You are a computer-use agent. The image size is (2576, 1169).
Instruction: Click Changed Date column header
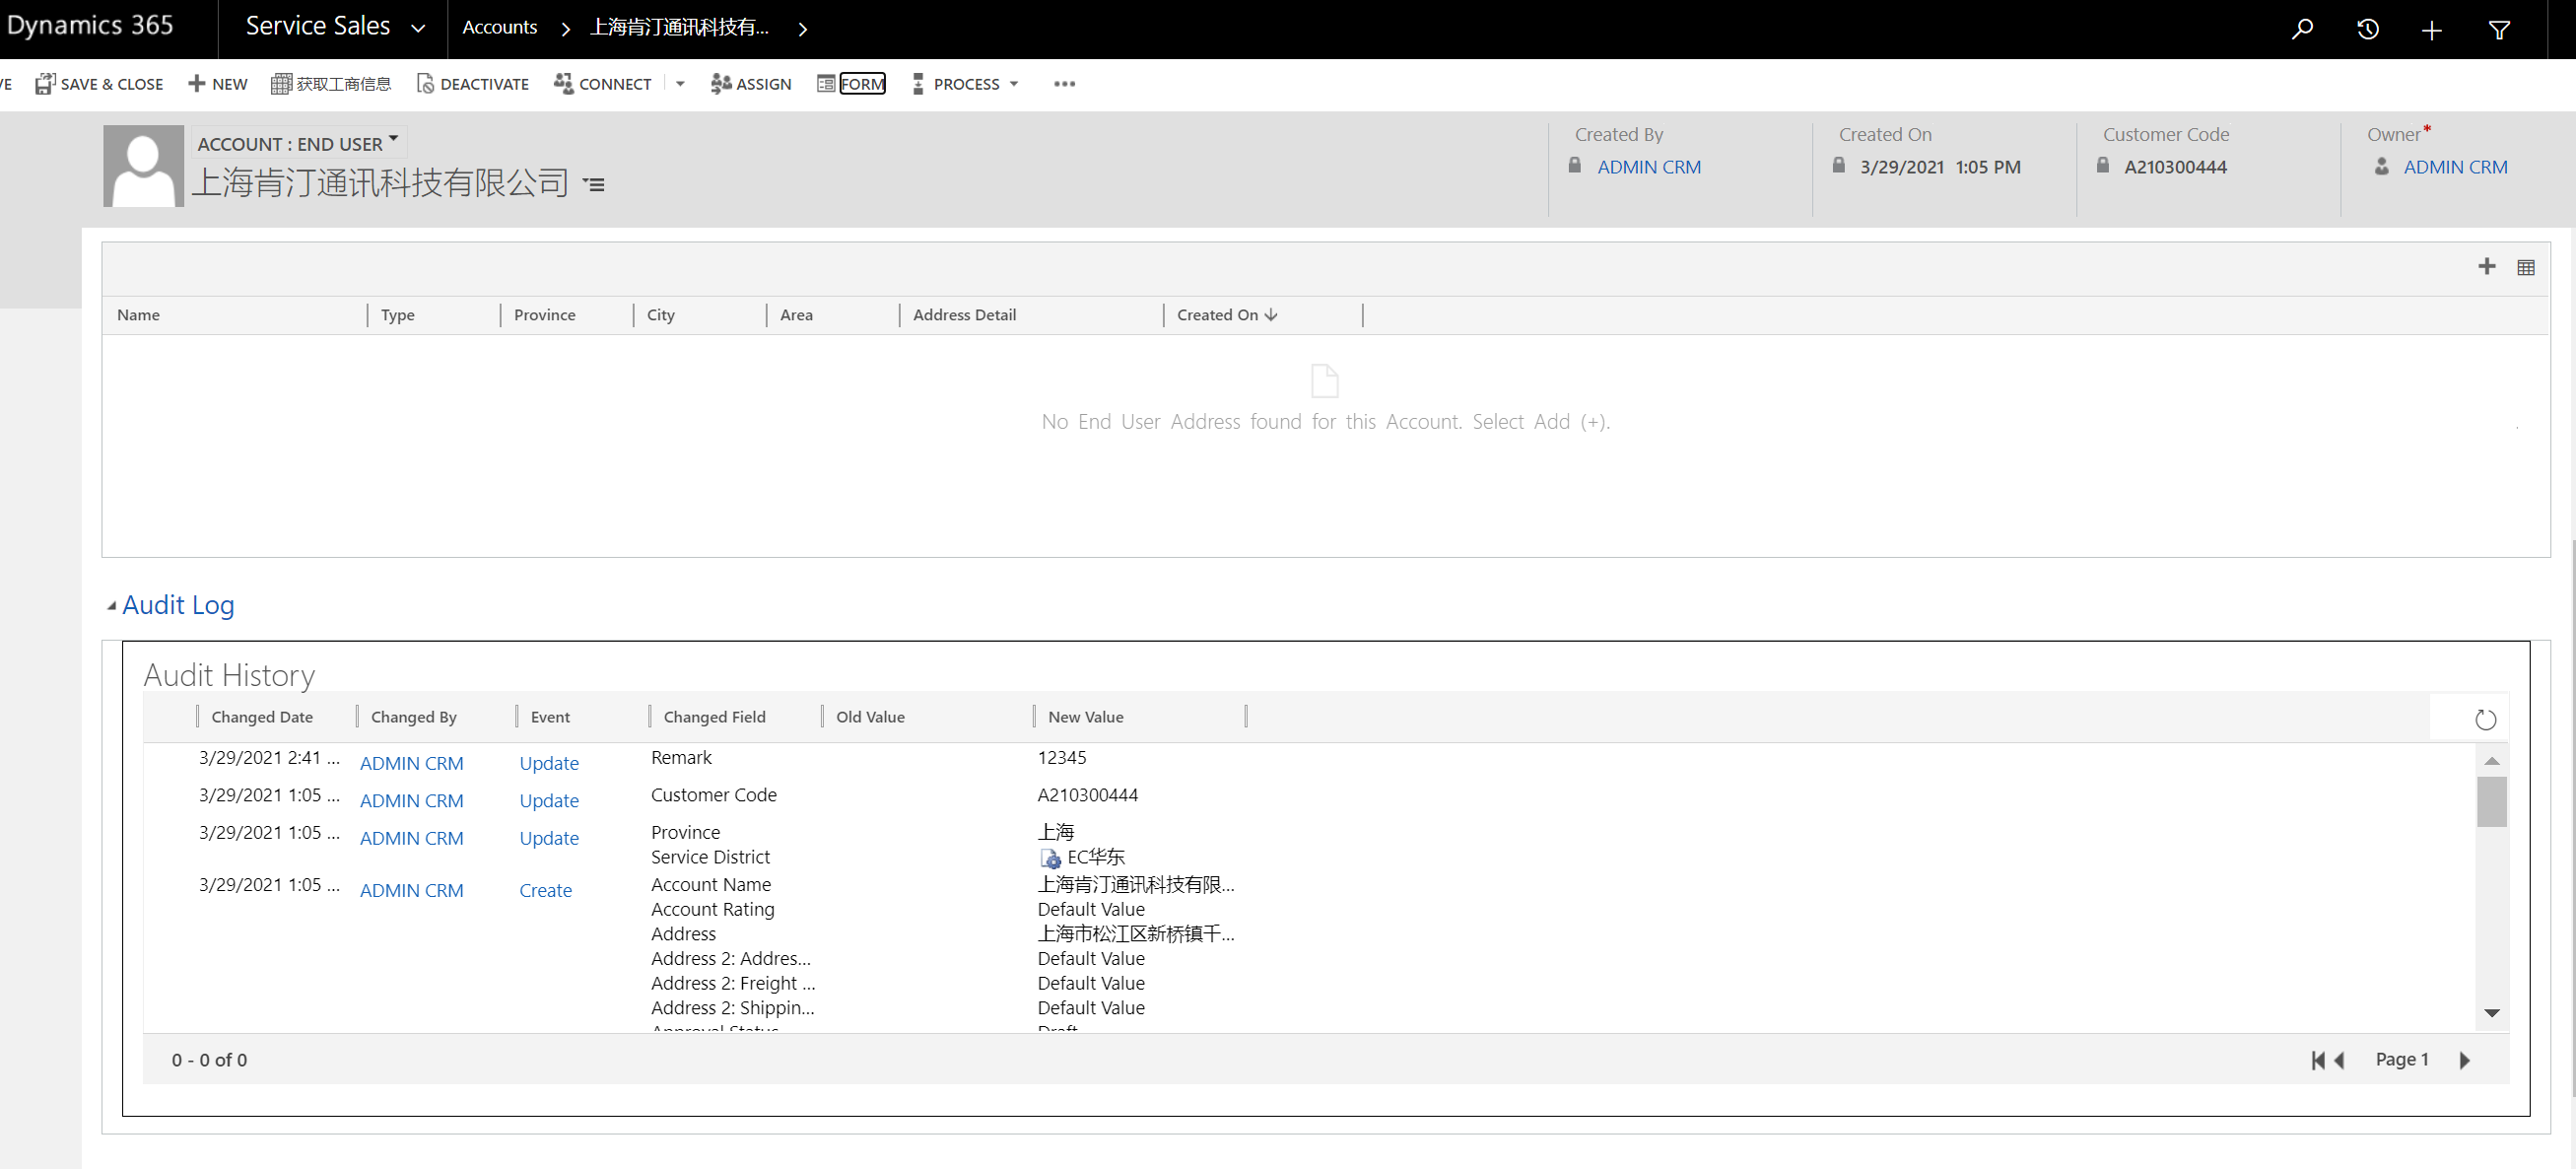point(262,717)
